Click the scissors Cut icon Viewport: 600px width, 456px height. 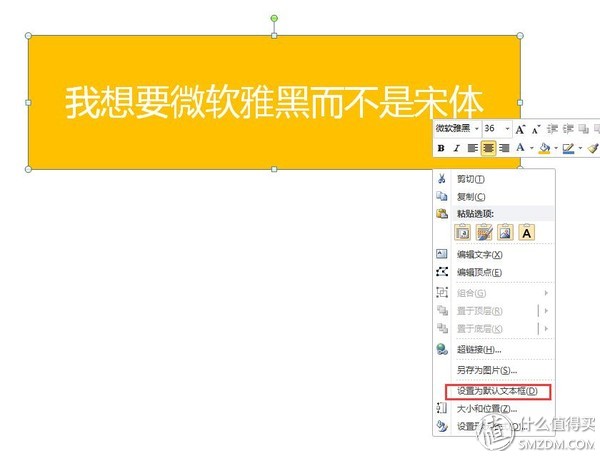[x=442, y=179]
